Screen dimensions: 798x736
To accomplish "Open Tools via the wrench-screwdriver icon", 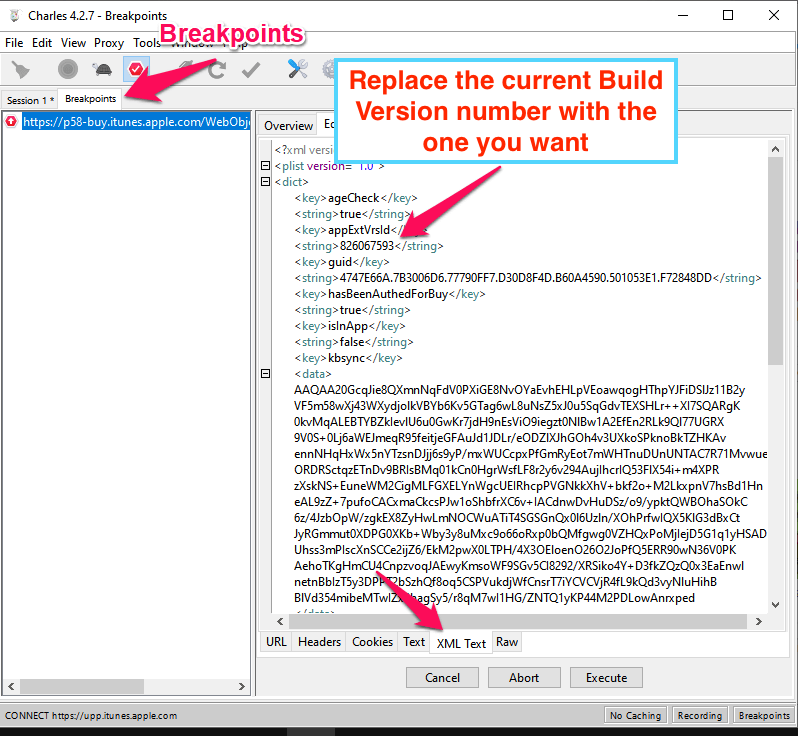I will (x=297, y=69).
